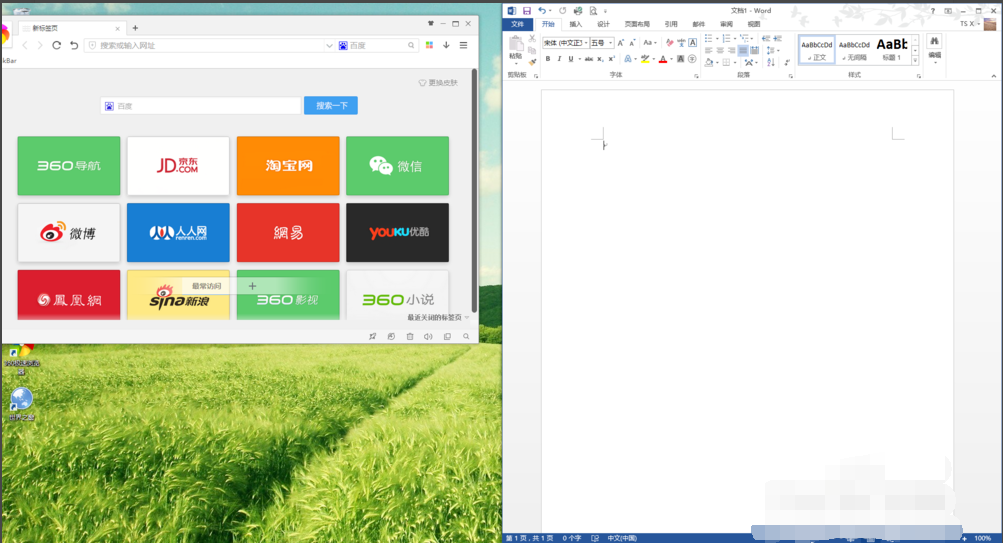Viewport: 1003px width, 543px height.
Task: Click the Format Painter brush icon
Action: [533, 62]
